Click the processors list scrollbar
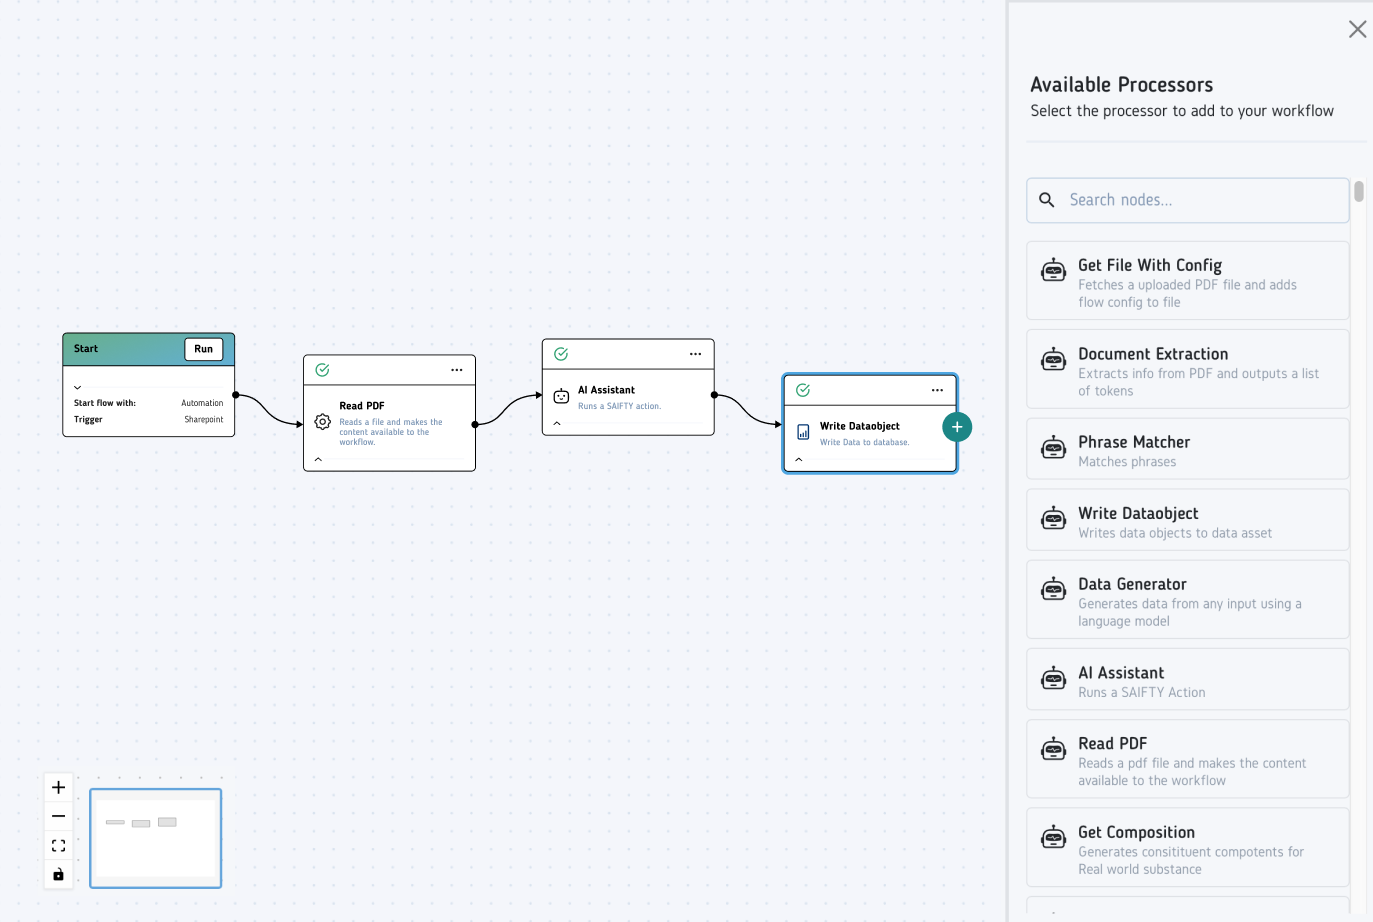 coord(1359,191)
